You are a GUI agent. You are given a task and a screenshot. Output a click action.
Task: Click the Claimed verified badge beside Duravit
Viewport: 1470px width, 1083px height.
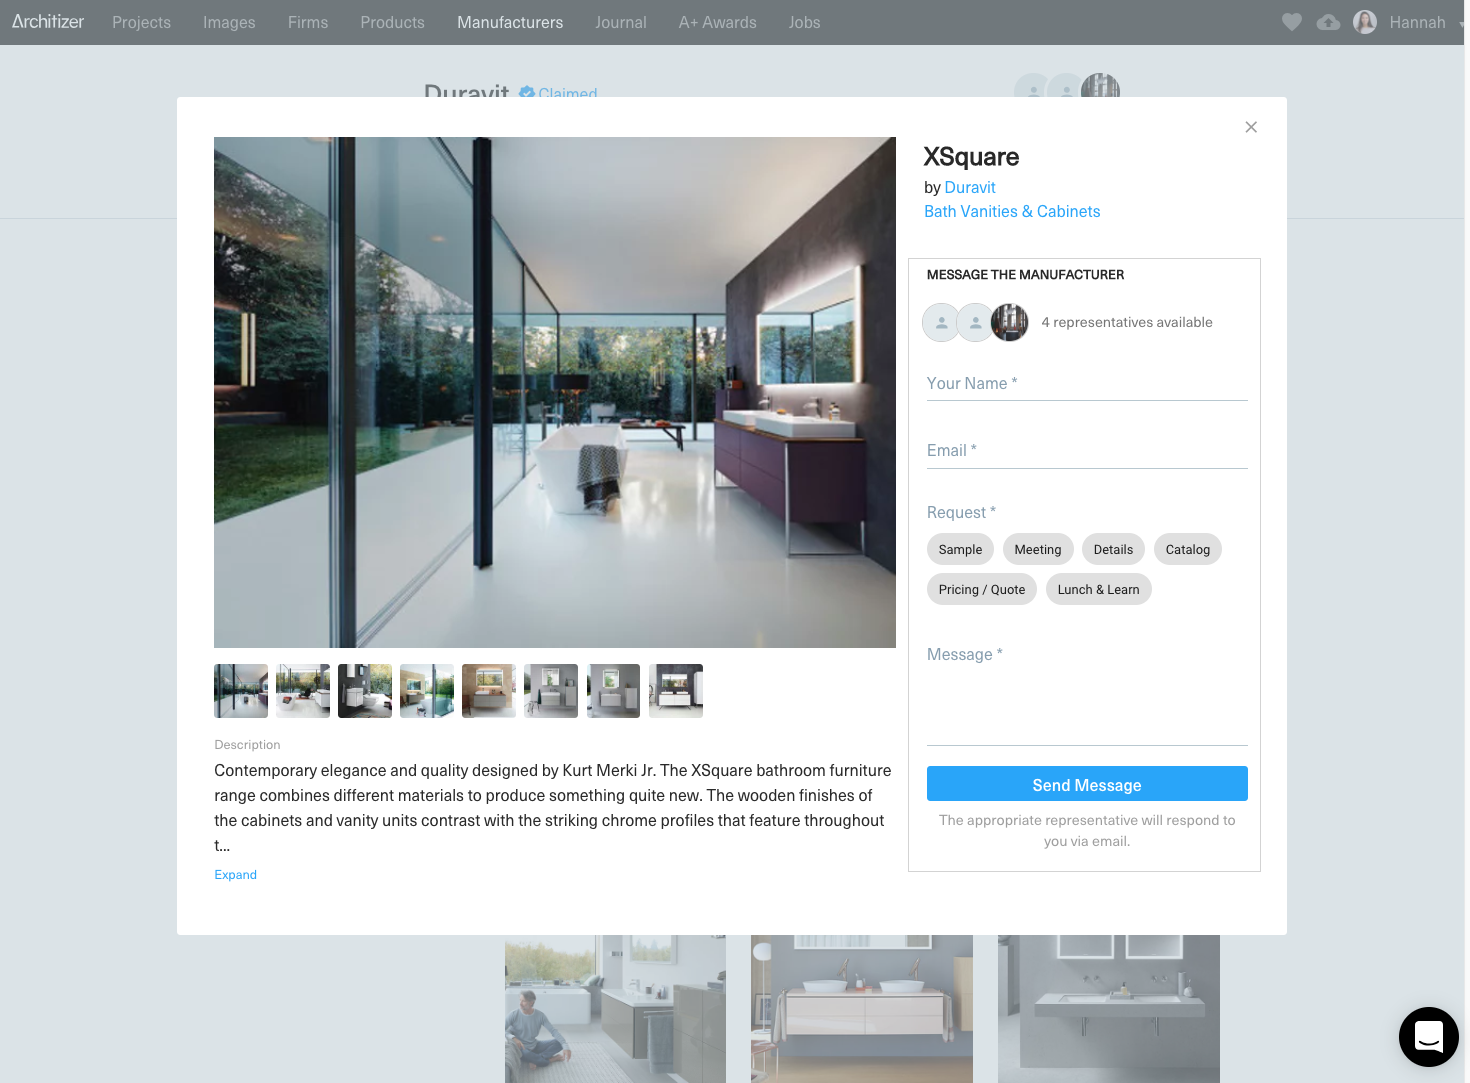(x=558, y=93)
